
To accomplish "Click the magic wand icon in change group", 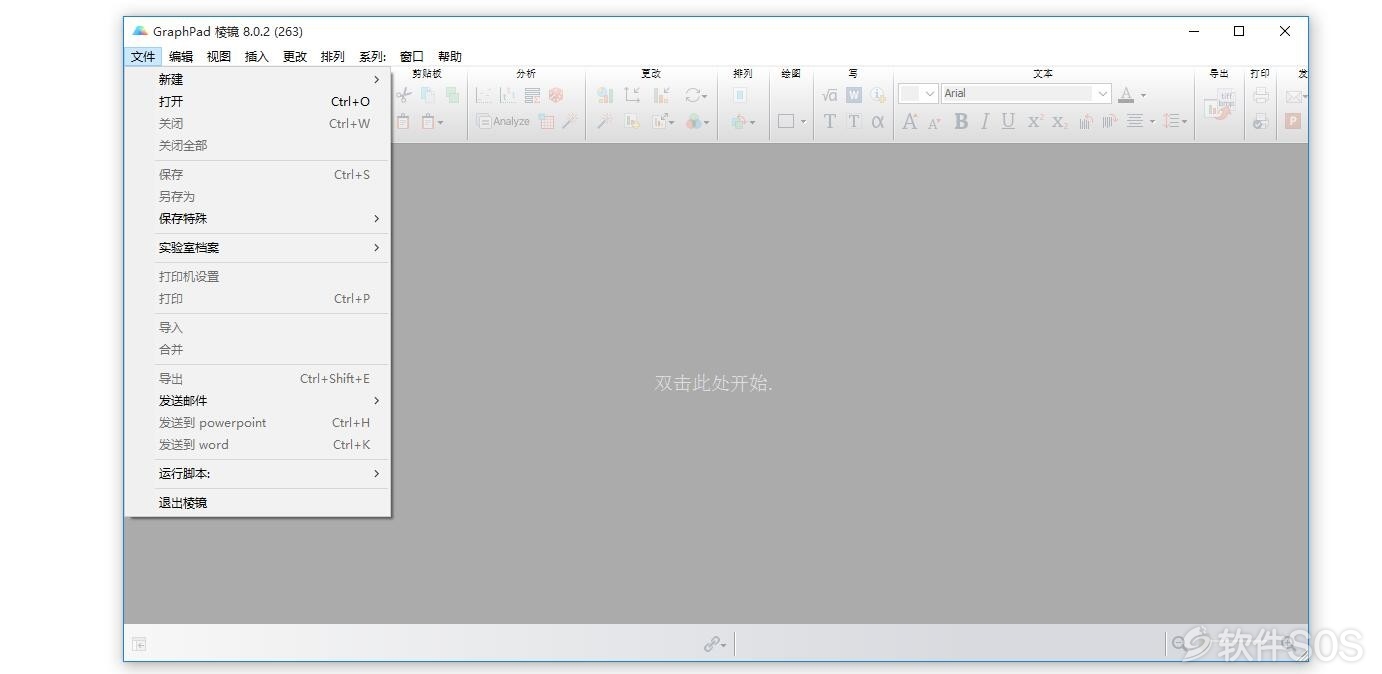I will click(605, 121).
